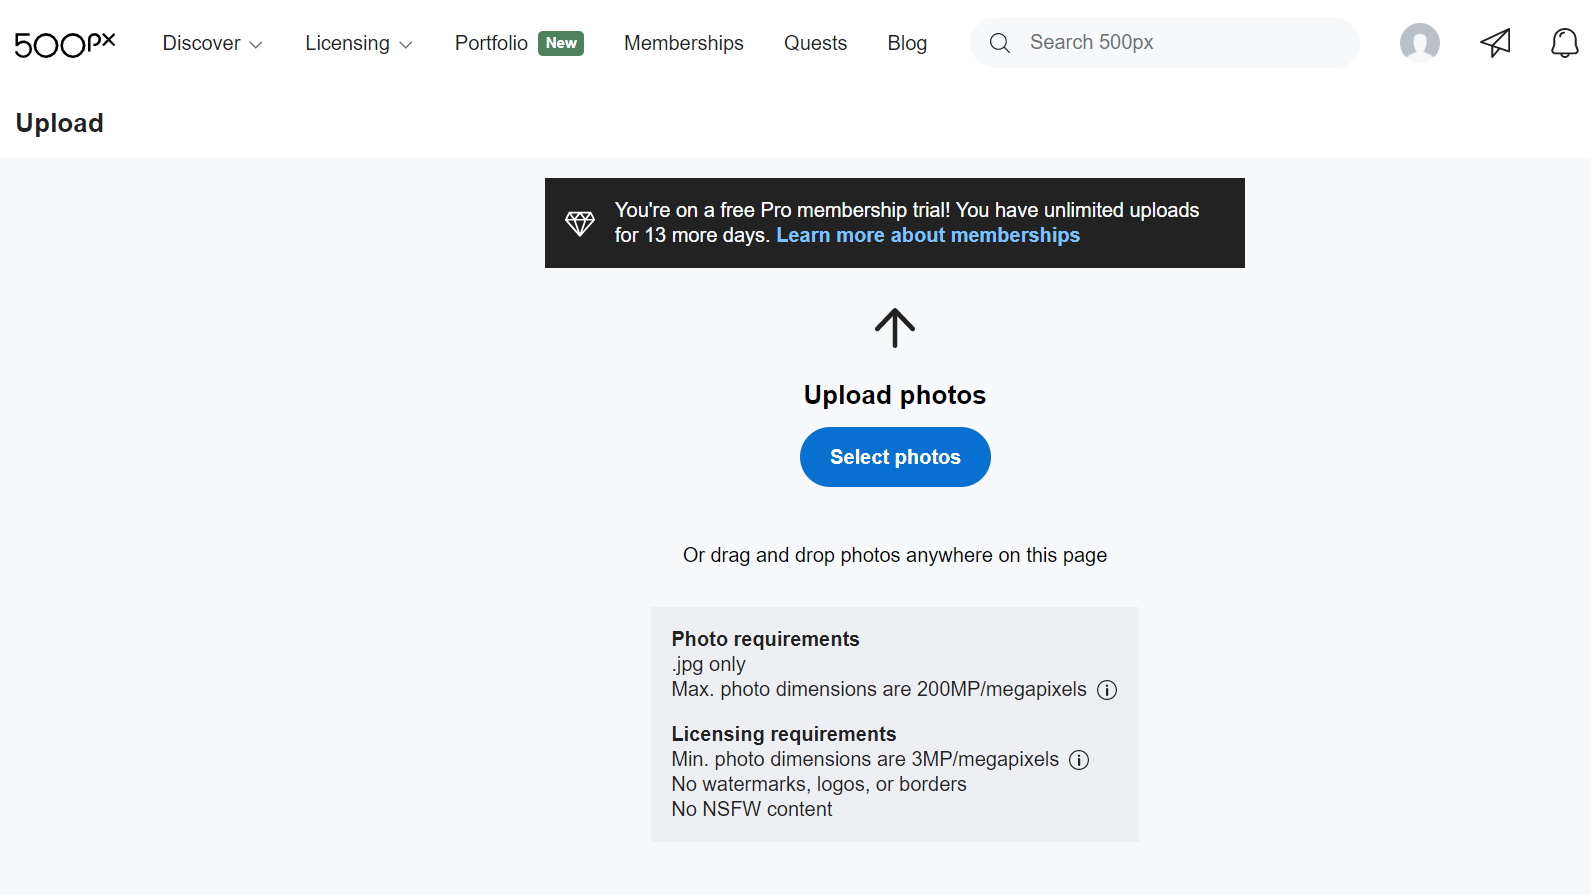Click the Upload photos heading
Image resolution: width=1591 pixels, height=895 pixels.
(895, 395)
